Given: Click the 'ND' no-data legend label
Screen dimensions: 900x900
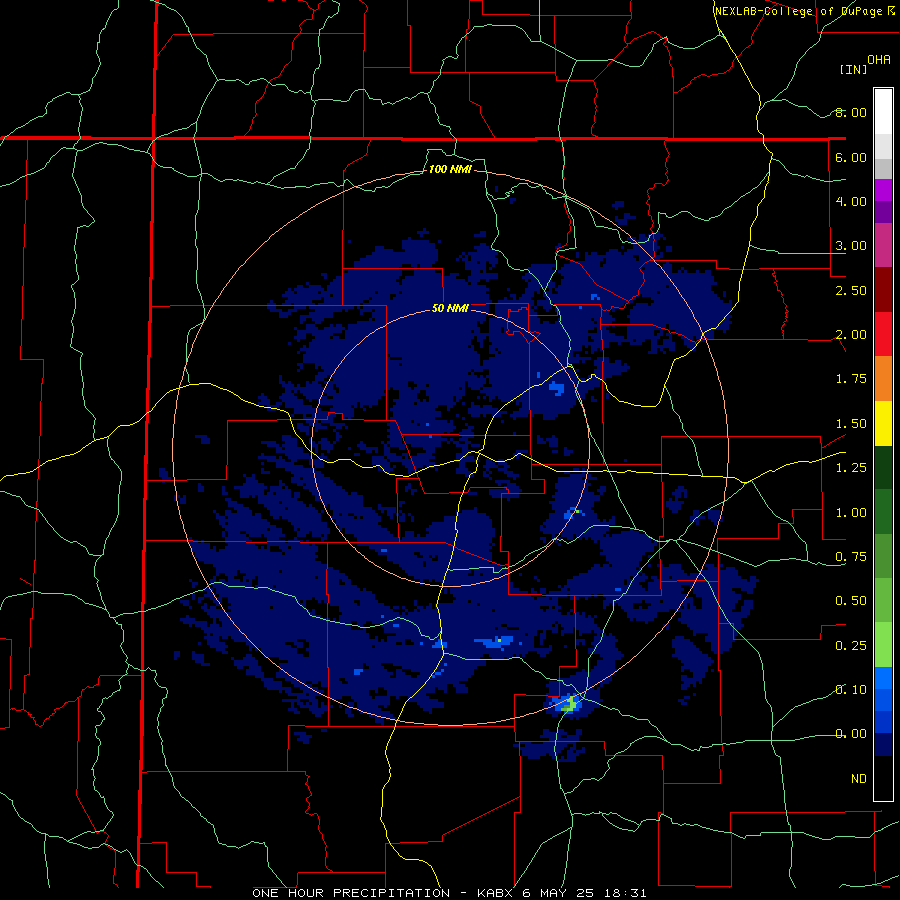Looking at the screenshot, I should [x=859, y=779].
